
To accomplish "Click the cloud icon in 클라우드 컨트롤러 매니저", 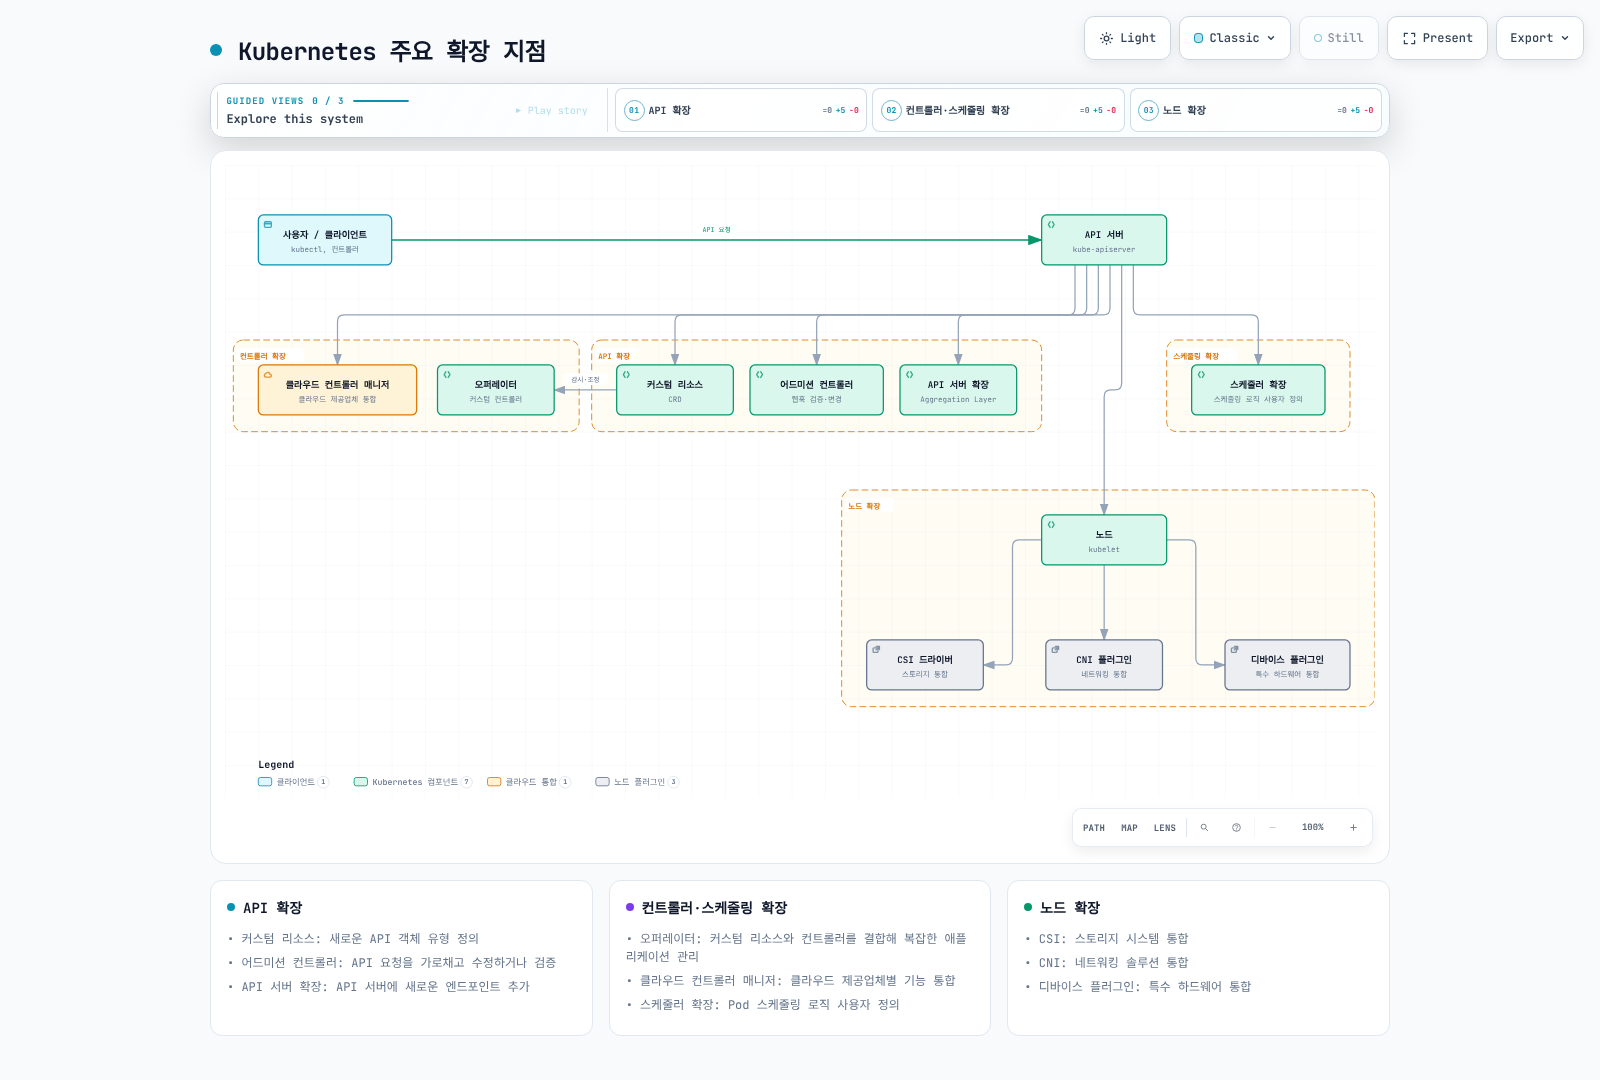I will [x=268, y=375].
